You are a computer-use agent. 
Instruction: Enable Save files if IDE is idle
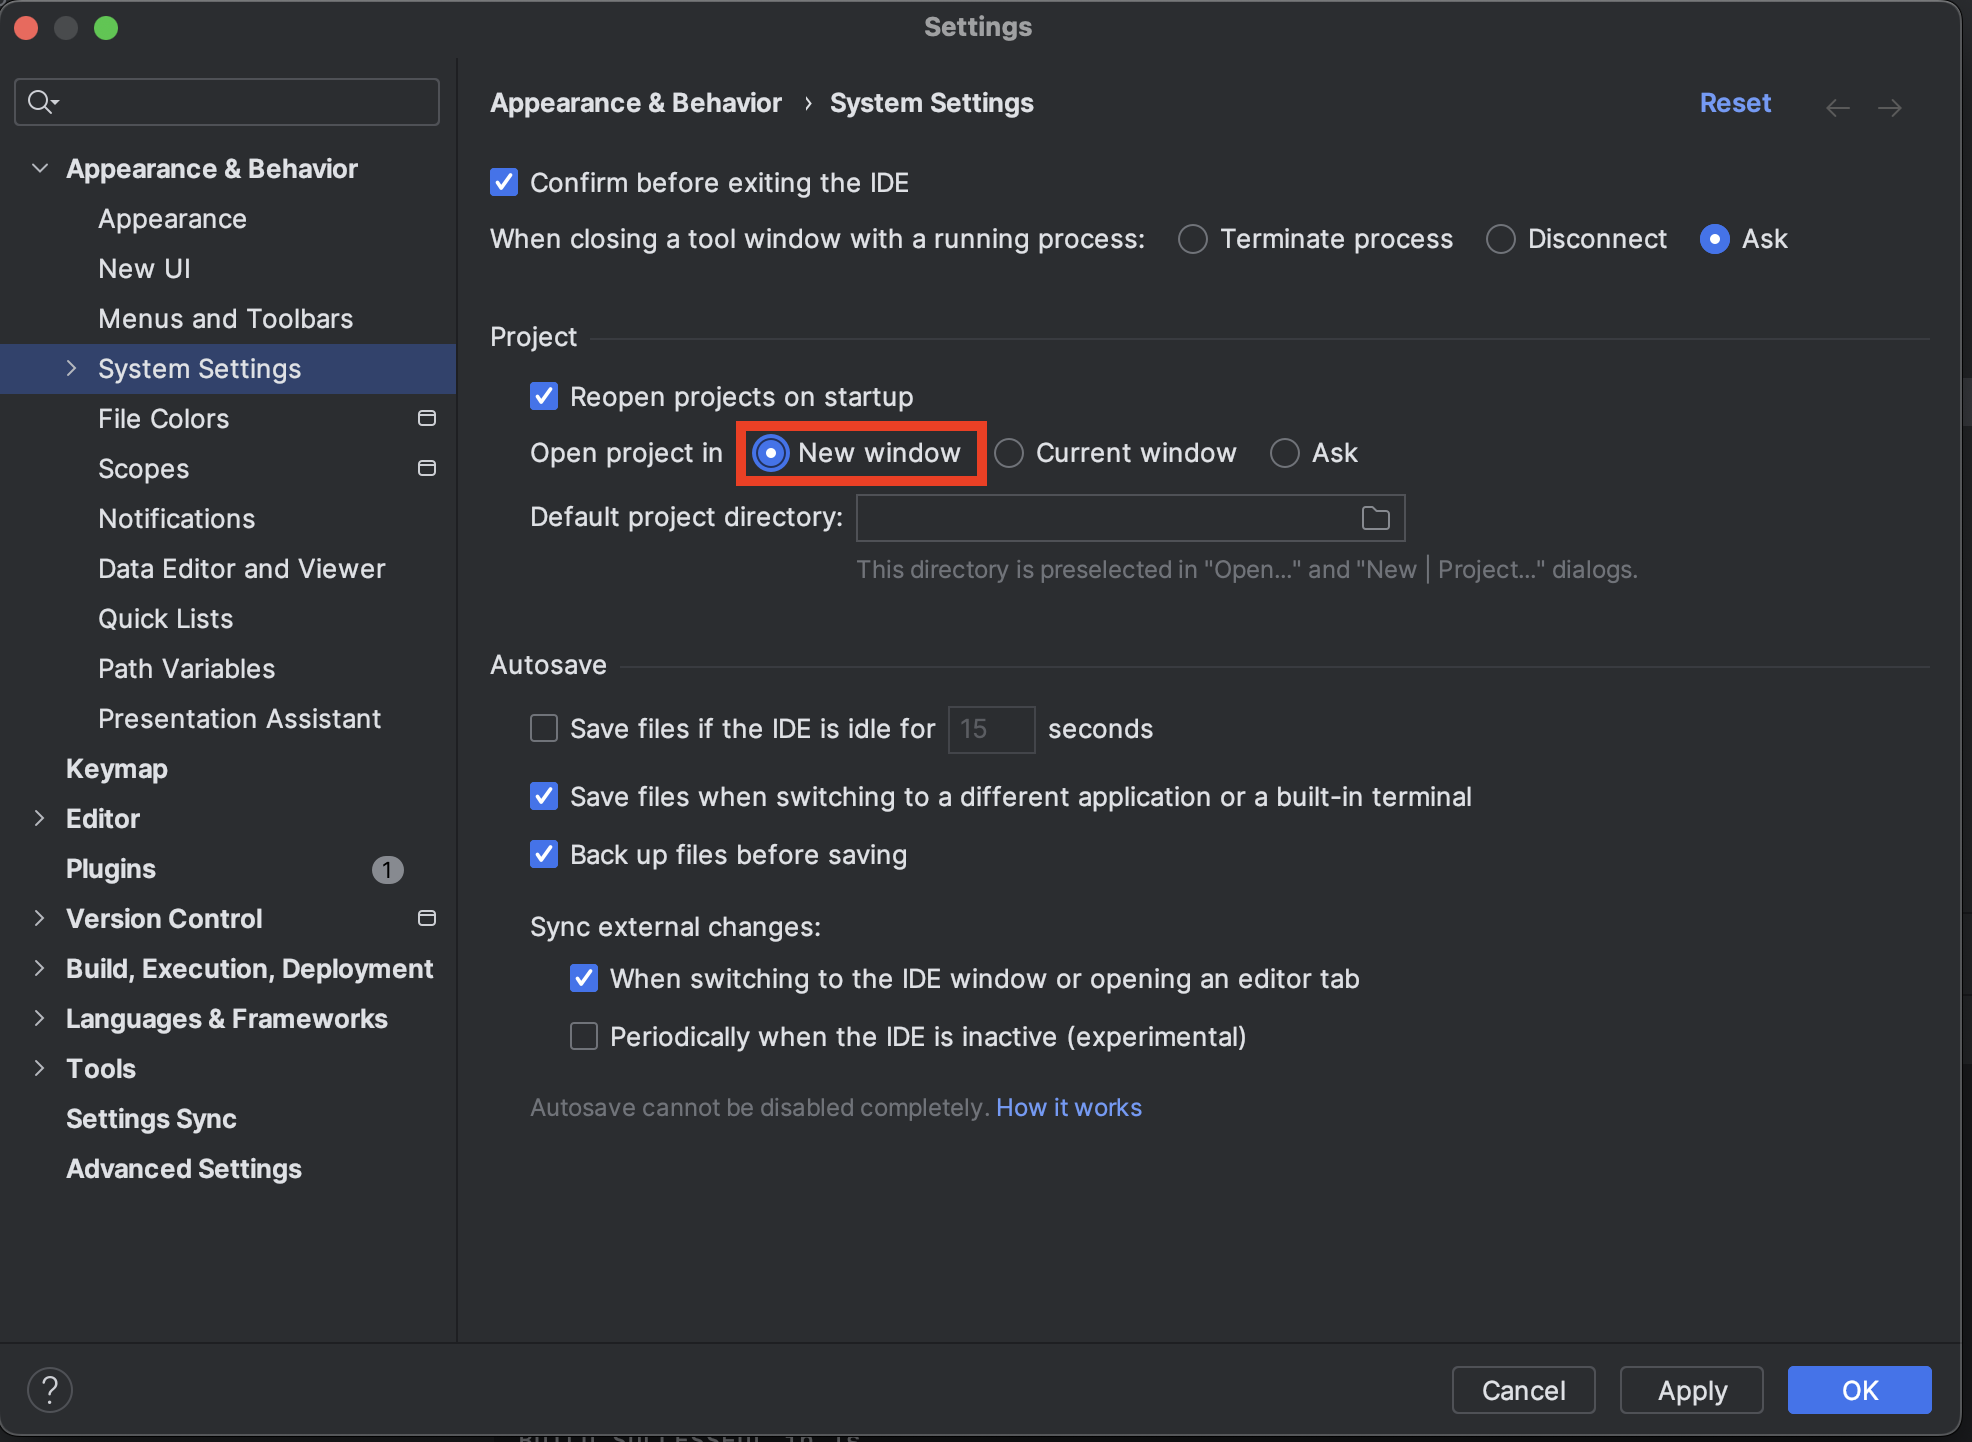544,728
